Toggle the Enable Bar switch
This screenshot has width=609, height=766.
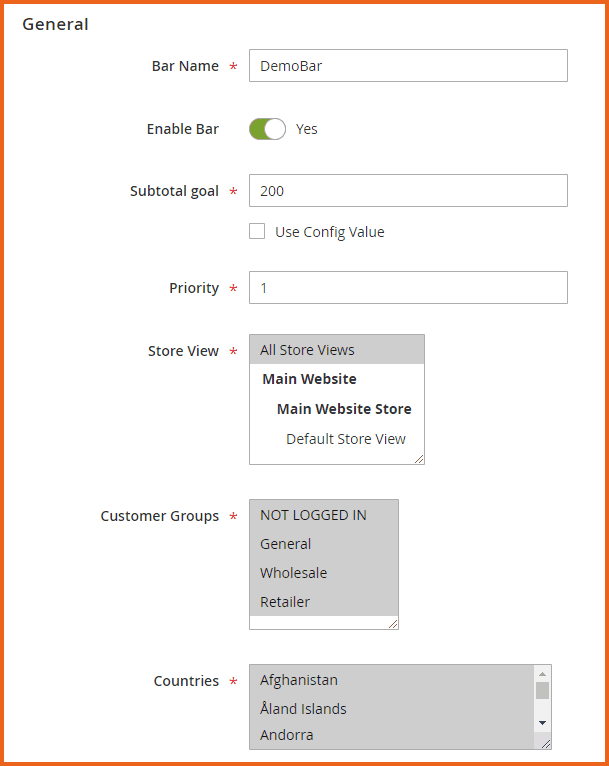pyautogui.click(x=267, y=129)
